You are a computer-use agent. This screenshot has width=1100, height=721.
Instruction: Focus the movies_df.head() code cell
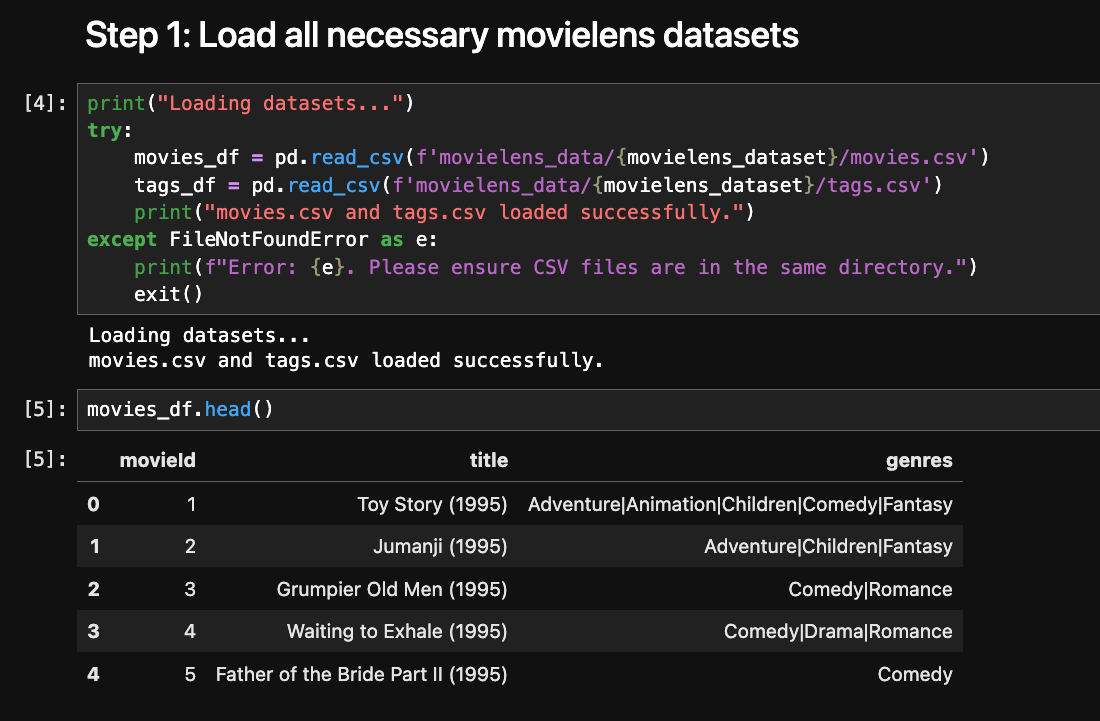point(180,410)
